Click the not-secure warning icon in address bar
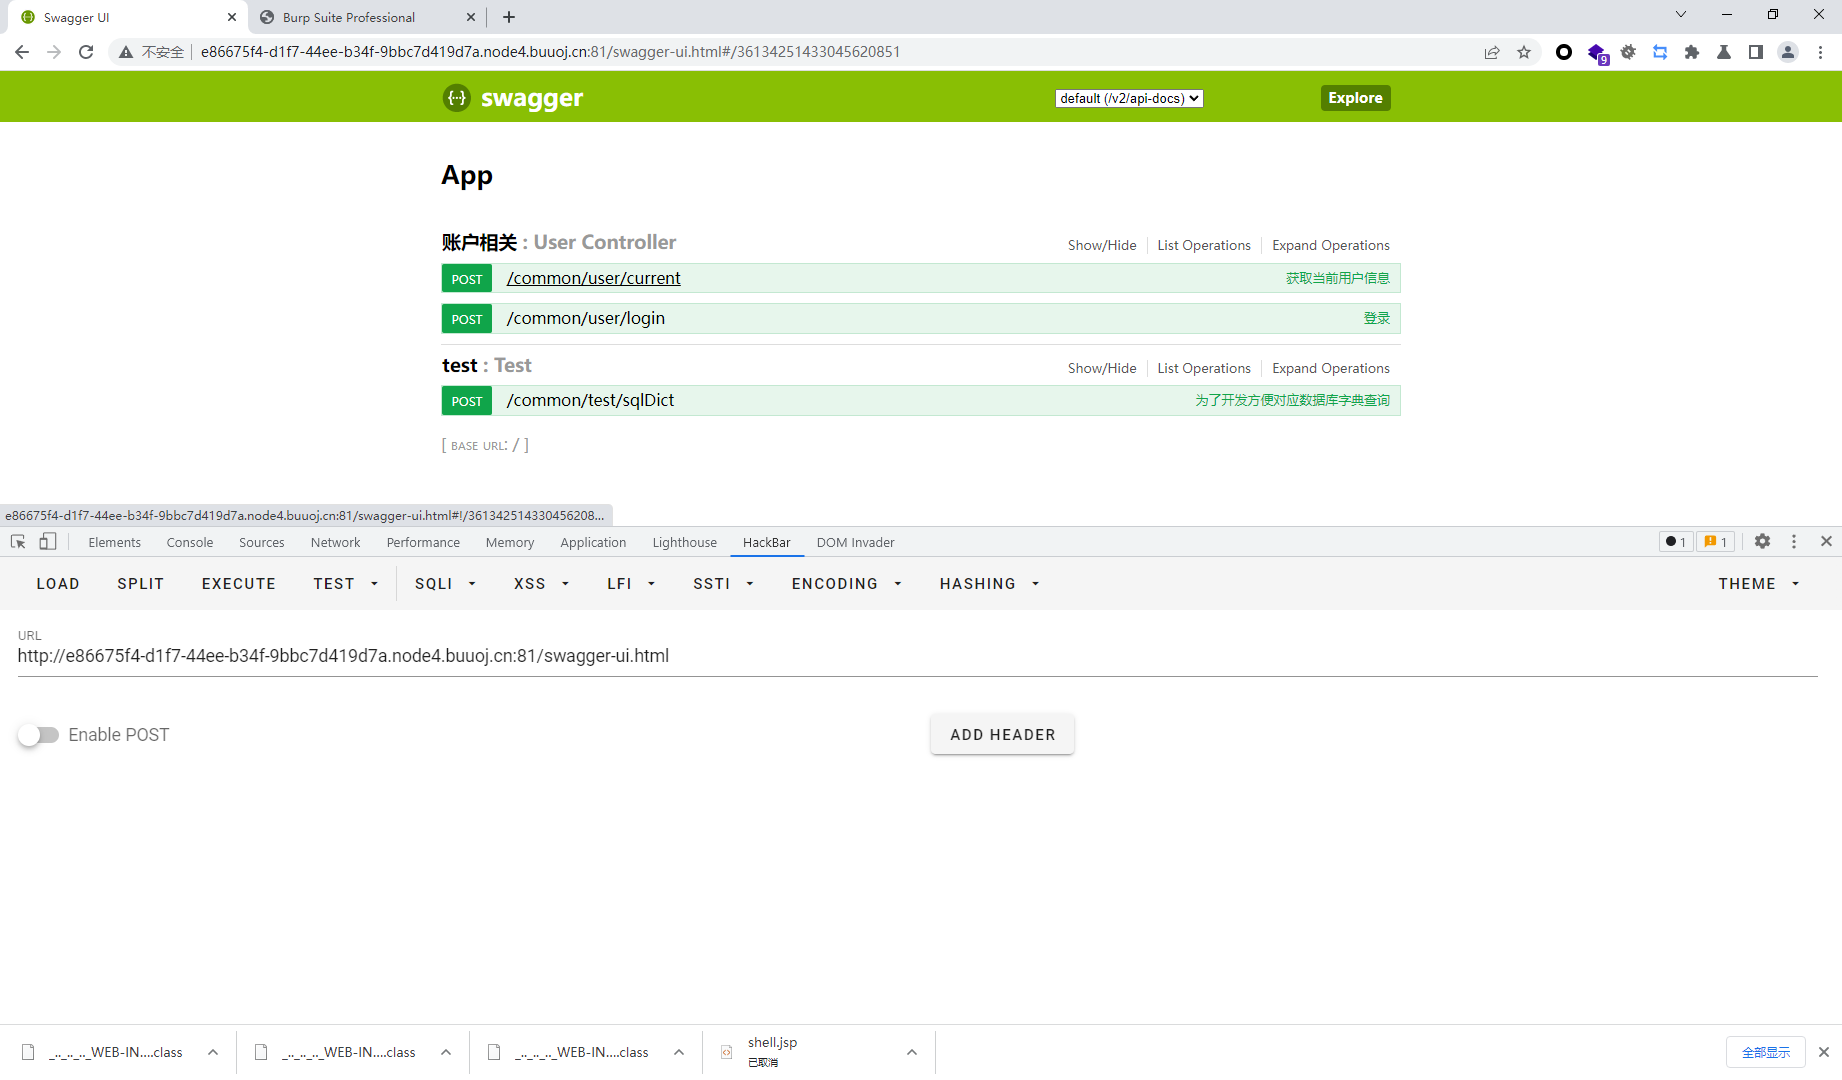The width and height of the screenshot is (1842, 1080). coord(126,52)
